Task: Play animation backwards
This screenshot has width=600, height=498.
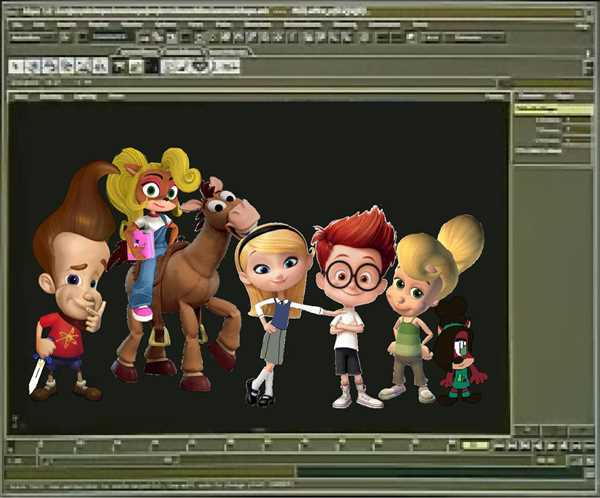Action: coord(538,446)
